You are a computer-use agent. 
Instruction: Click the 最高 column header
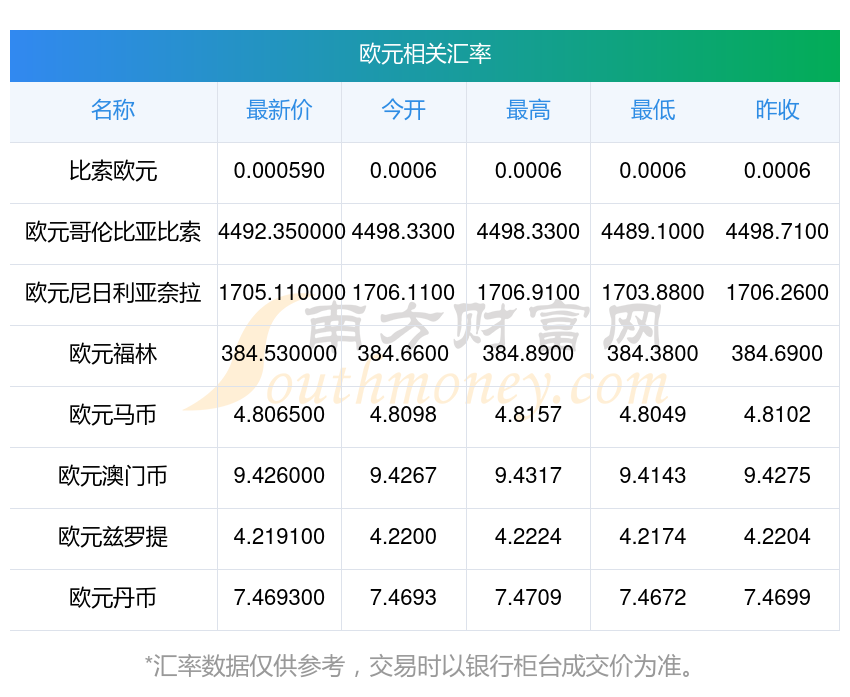528,110
